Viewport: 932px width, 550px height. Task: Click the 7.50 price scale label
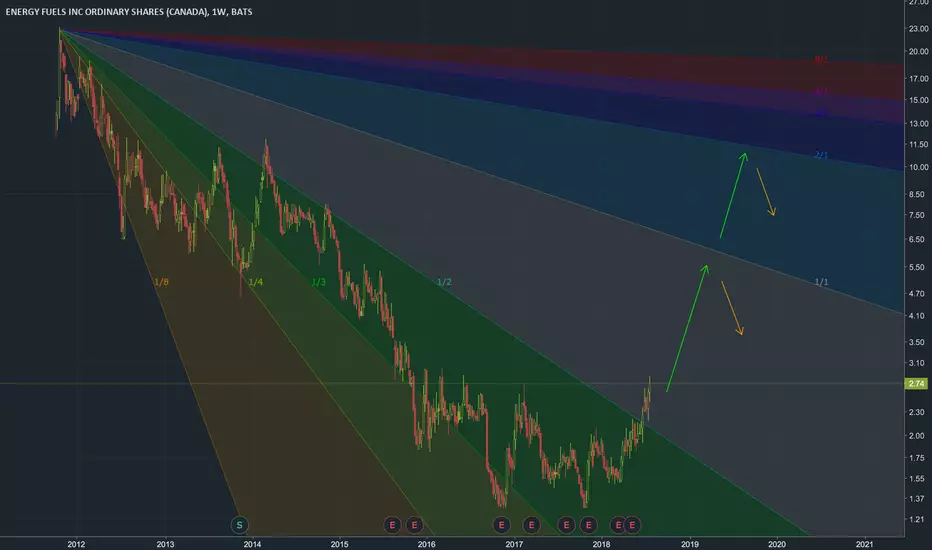tap(916, 215)
